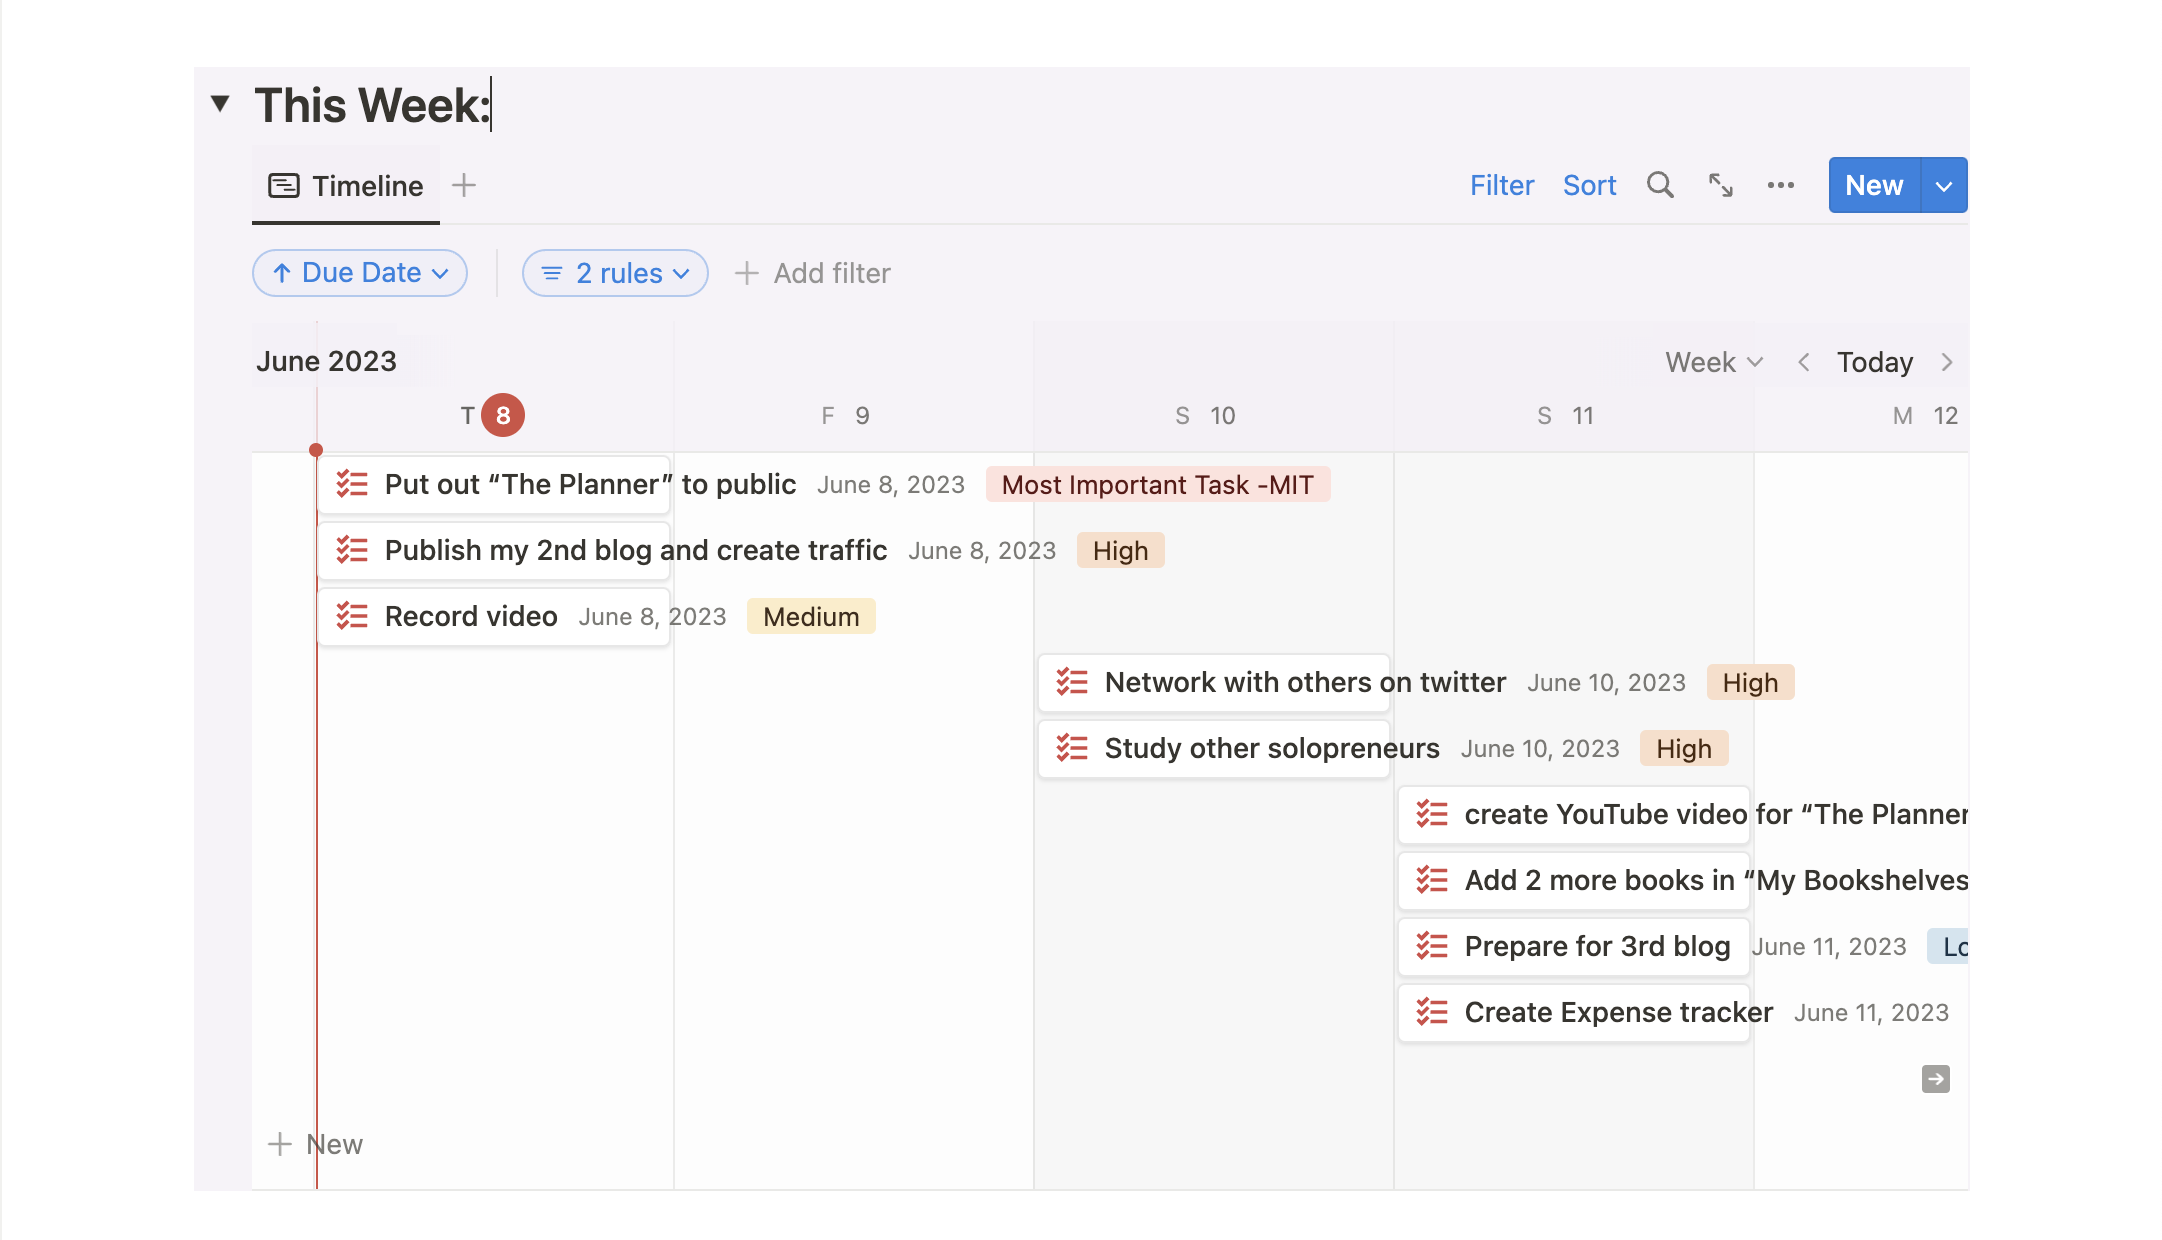Viewport: 2162px width, 1240px height.
Task: Click the S 11 day header
Action: pyautogui.click(x=1565, y=415)
